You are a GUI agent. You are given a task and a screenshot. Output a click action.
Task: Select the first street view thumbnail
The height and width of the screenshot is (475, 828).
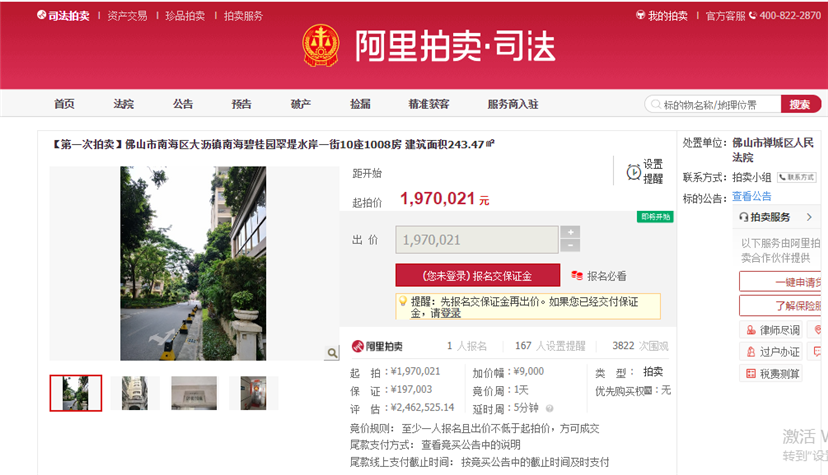tap(76, 393)
